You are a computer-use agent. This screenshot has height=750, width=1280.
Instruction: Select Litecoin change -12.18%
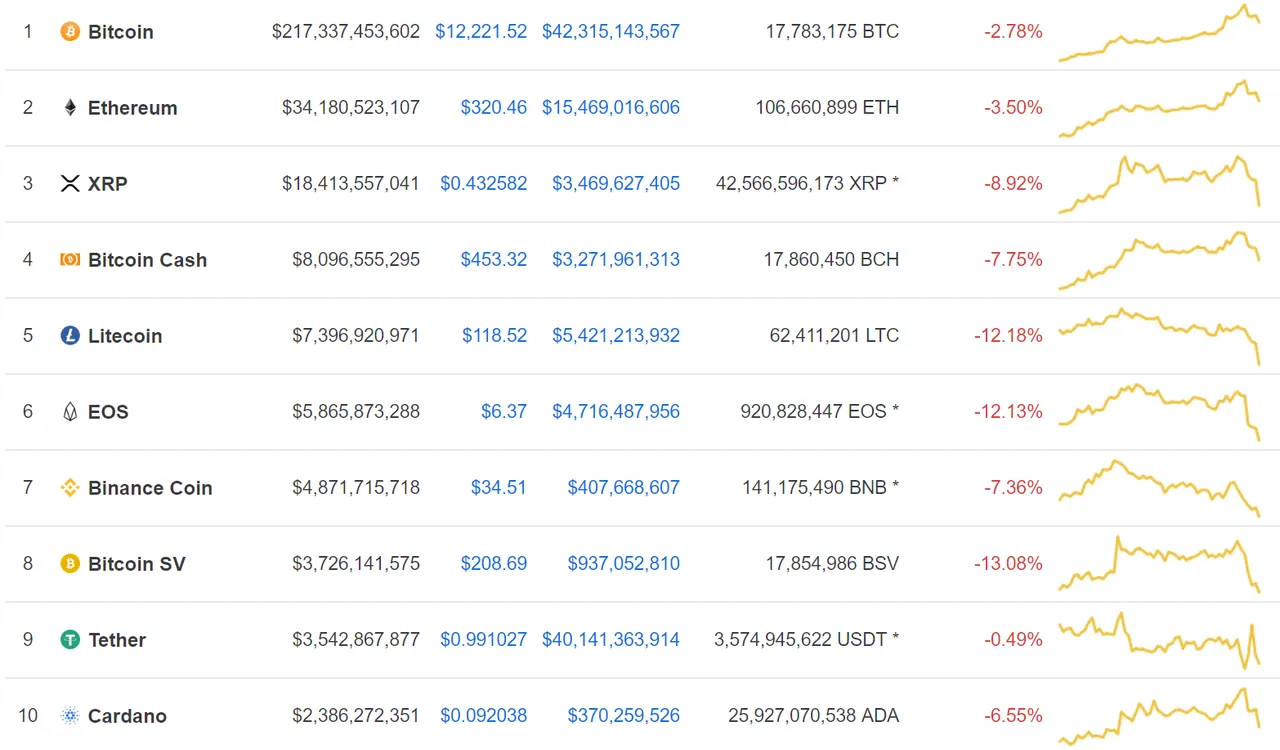(1008, 336)
